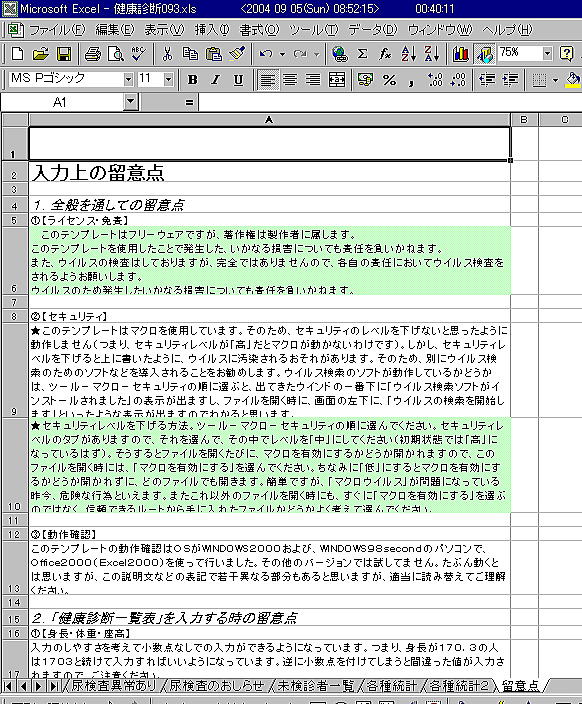Image resolution: width=582 pixels, height=704 pixels.
Task: Open the 書式(O) menu
Action: (x=259, y=30)
